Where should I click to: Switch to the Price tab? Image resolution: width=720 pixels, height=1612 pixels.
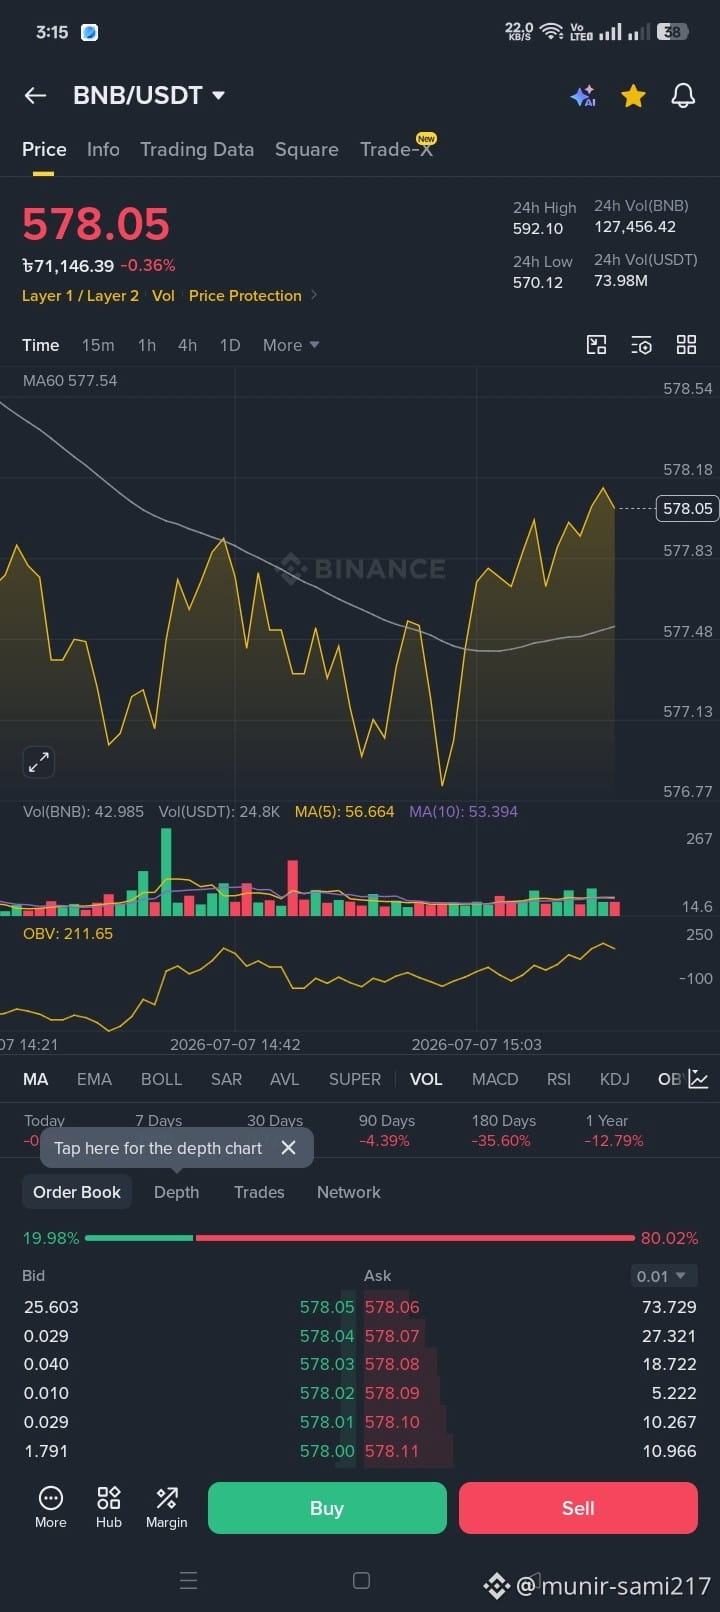click(x=44, y=149)
